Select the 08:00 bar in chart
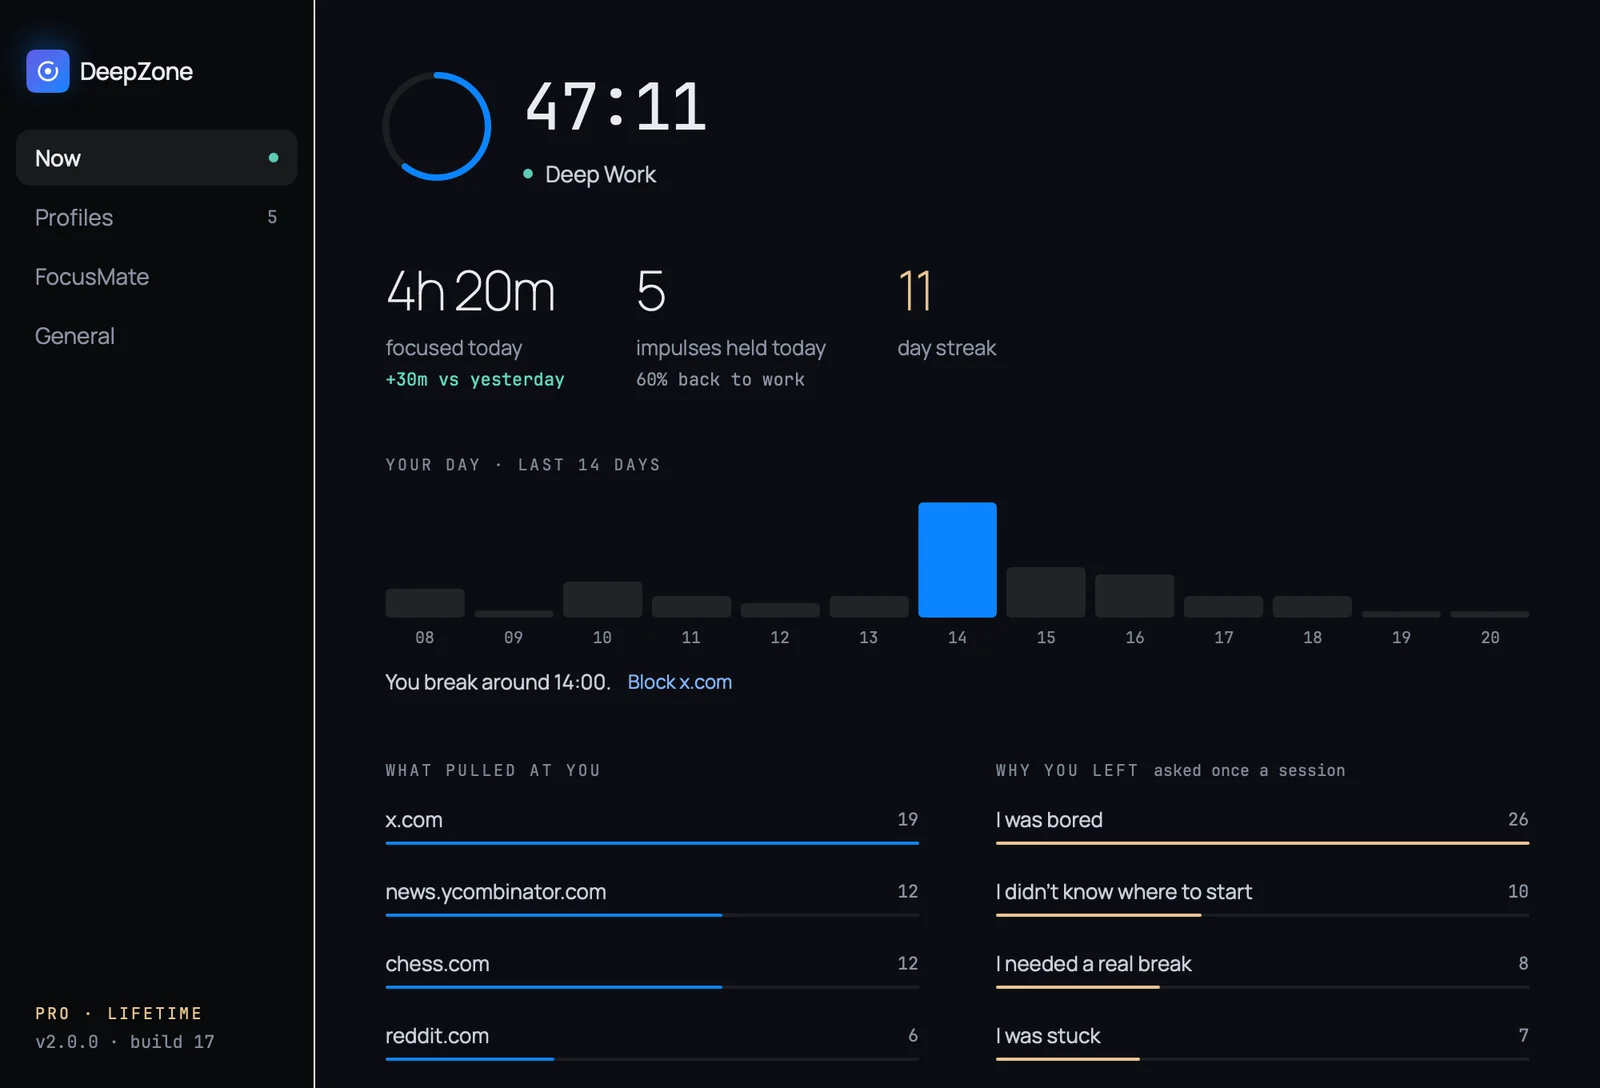Image resolution: width=1600 pixels, height=1088 pixels. [x=425, y=603]
